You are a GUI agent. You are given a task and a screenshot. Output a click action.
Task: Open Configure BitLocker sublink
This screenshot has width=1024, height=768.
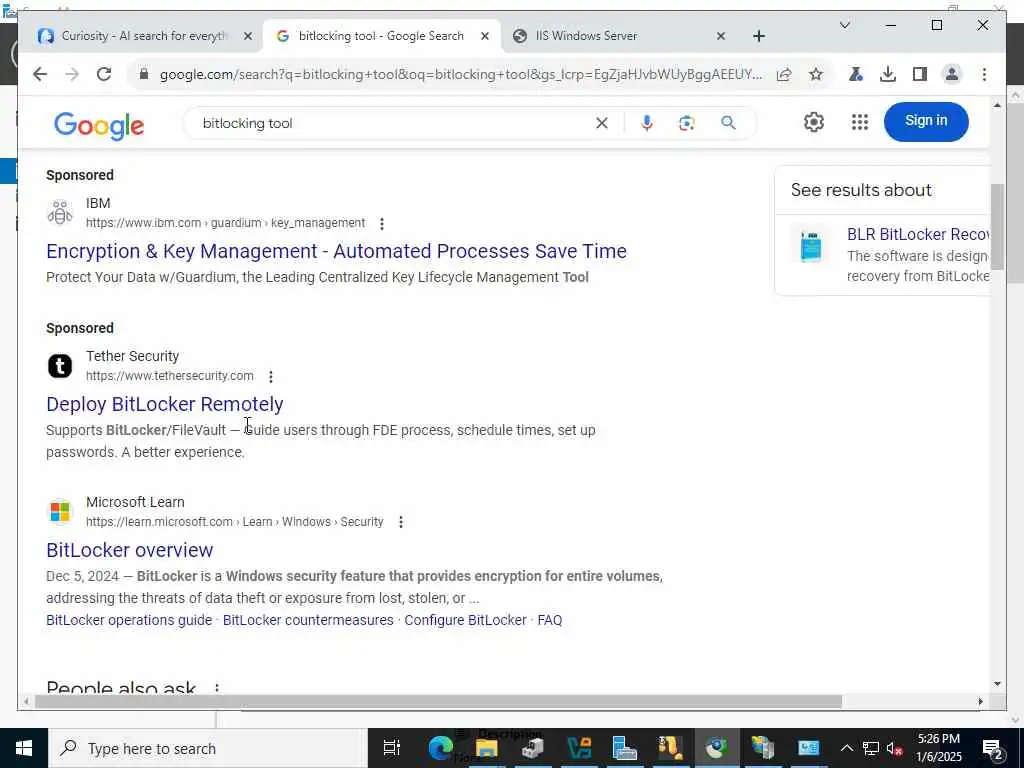pos(465,620)
